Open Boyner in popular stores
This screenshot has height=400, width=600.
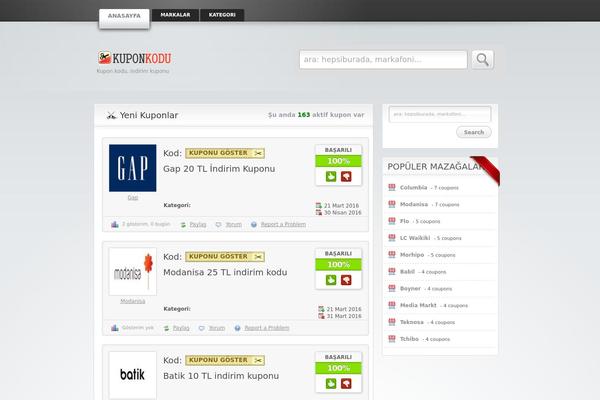coord(410,289)
